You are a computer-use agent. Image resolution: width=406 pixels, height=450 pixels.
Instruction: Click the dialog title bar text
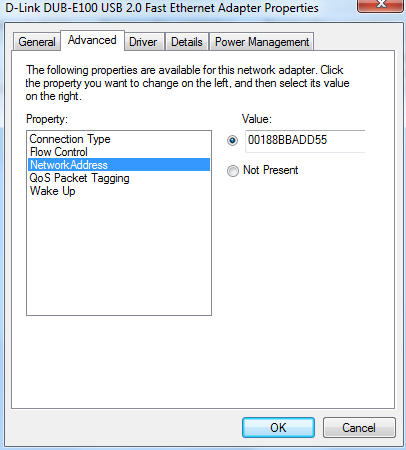coord(162,8)
